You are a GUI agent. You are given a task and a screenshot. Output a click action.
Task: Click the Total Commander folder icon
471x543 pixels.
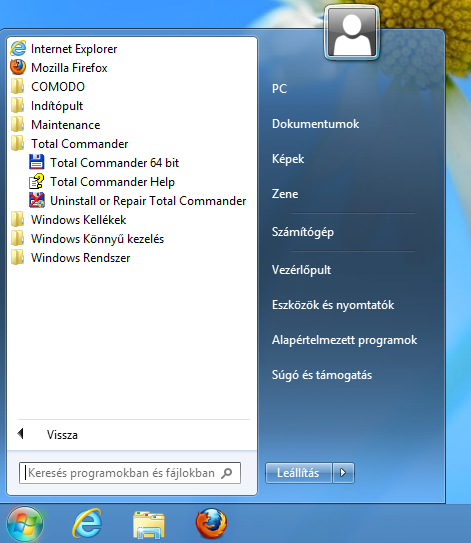17,143
